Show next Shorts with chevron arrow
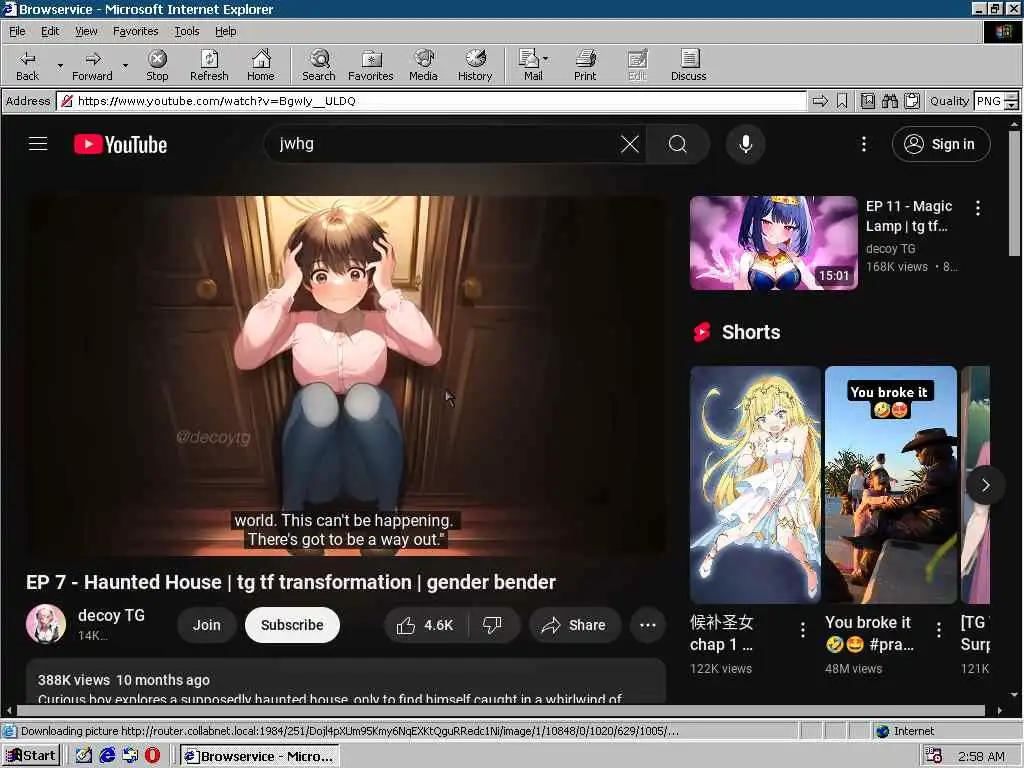 pyautogui.click(x=985, y=485)
